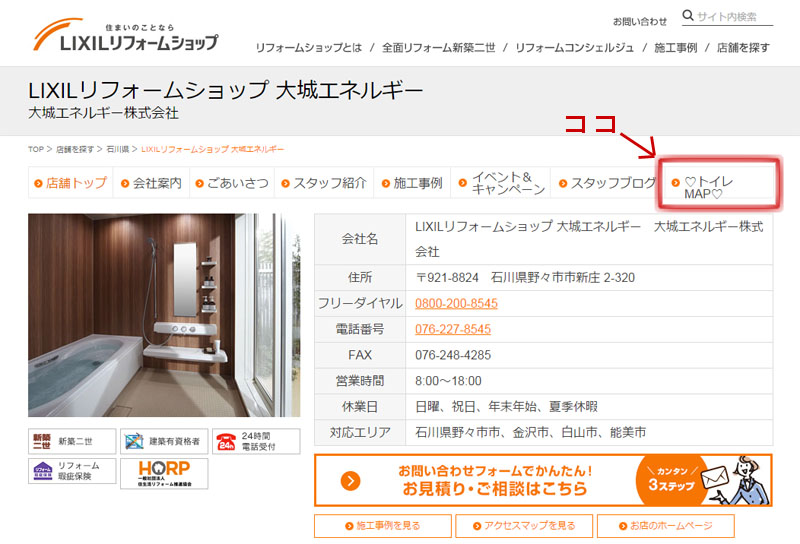Select the ♡トイレMAP♡ tab
Screen dimensions: 800x544
[x=719, y=184]
